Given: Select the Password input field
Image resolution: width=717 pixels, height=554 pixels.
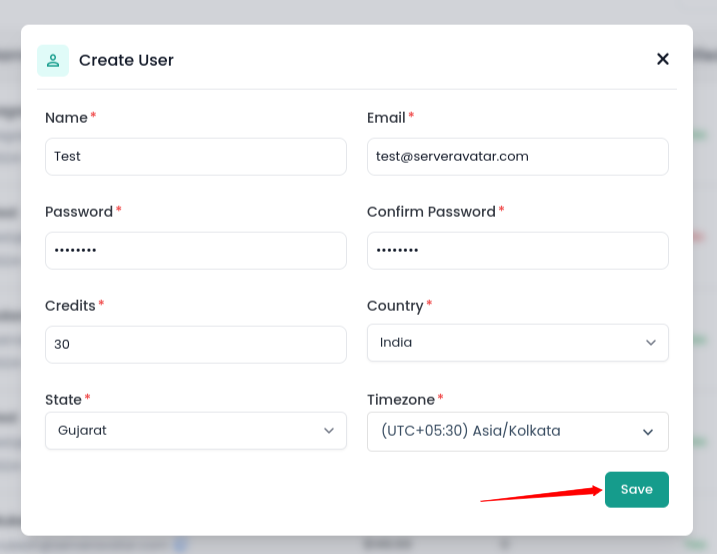Looking at the screenshot, I should click(195, 251).
